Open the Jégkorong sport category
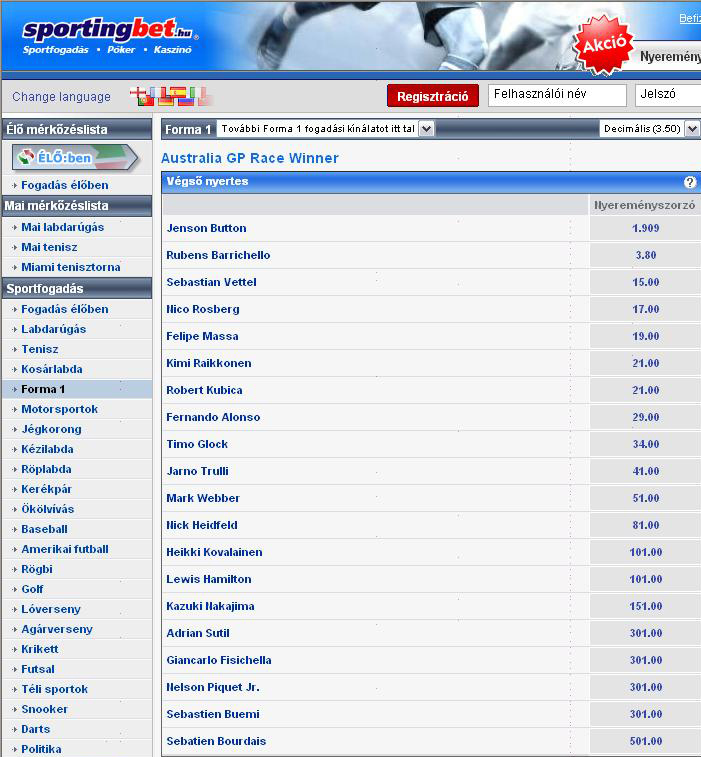This screenshot has width=701, height=757. pyautogui.click(x=51, y=429)
